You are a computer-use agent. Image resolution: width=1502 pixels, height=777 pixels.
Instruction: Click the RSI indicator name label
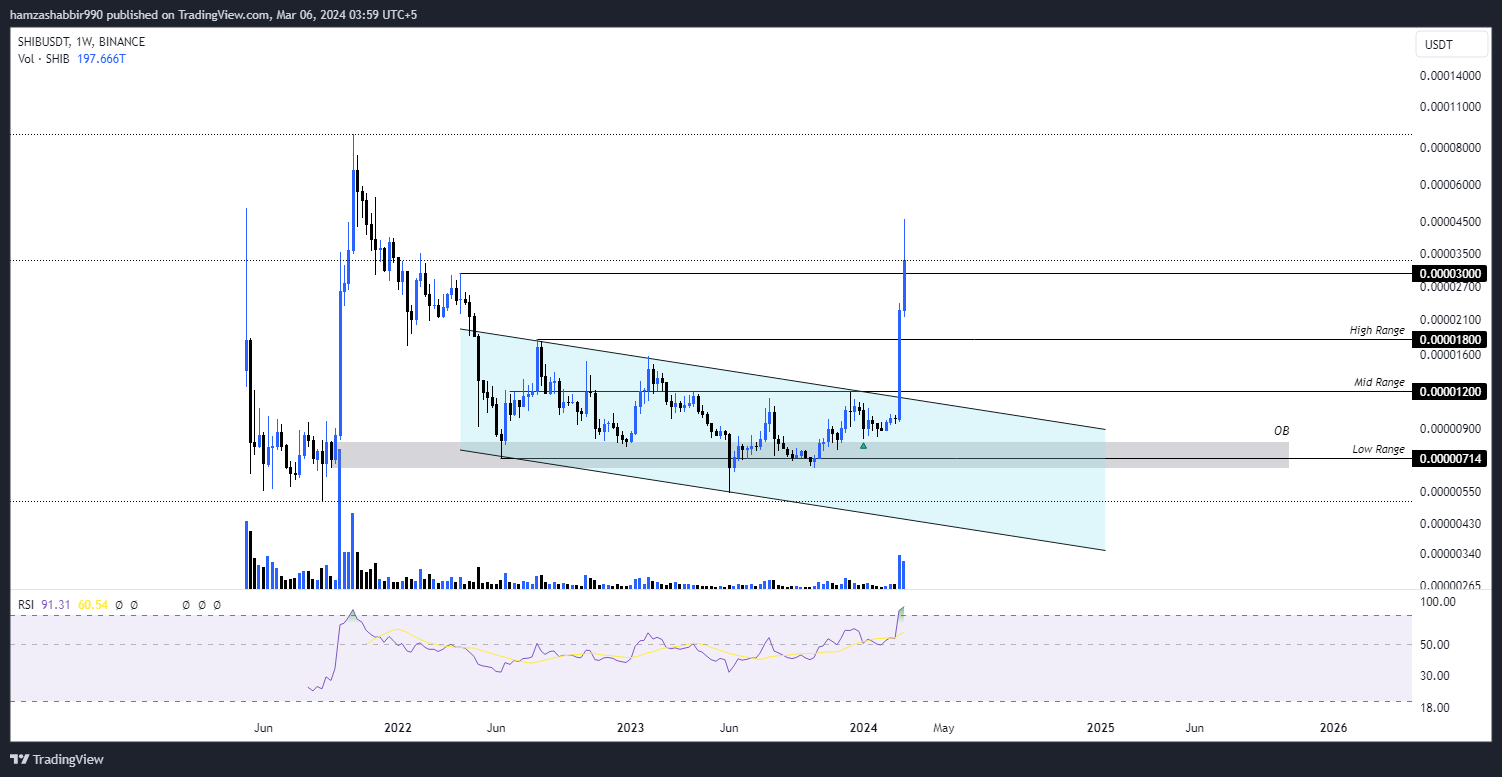point(26,605)
